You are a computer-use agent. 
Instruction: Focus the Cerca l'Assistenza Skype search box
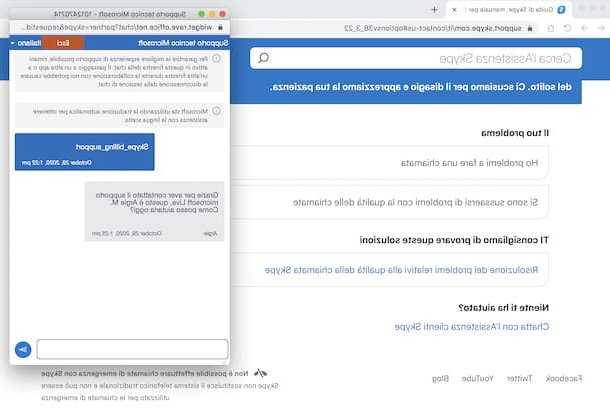416,58
